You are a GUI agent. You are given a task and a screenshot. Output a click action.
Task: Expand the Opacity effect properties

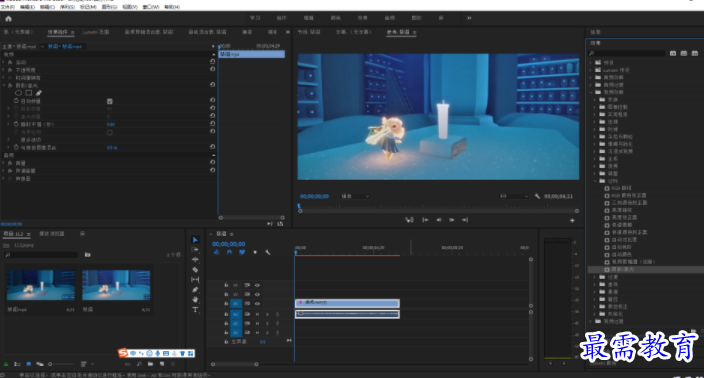pyautogui.click(x=4, y=70)
